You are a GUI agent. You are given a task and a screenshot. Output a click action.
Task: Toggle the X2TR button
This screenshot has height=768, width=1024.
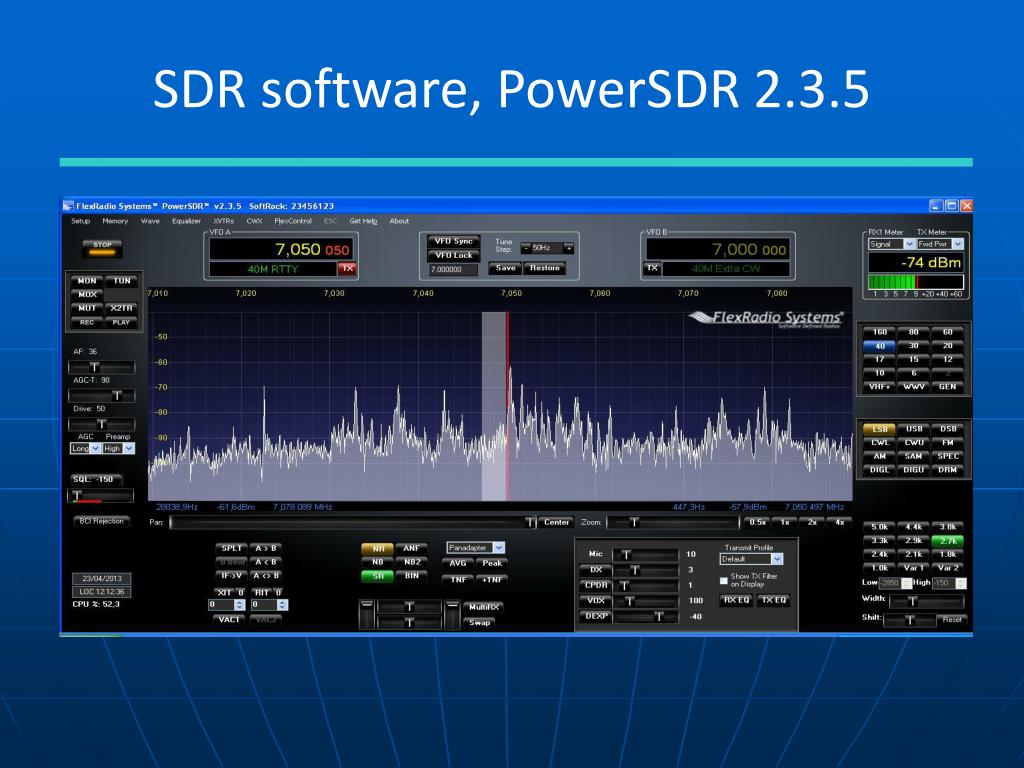121,308
